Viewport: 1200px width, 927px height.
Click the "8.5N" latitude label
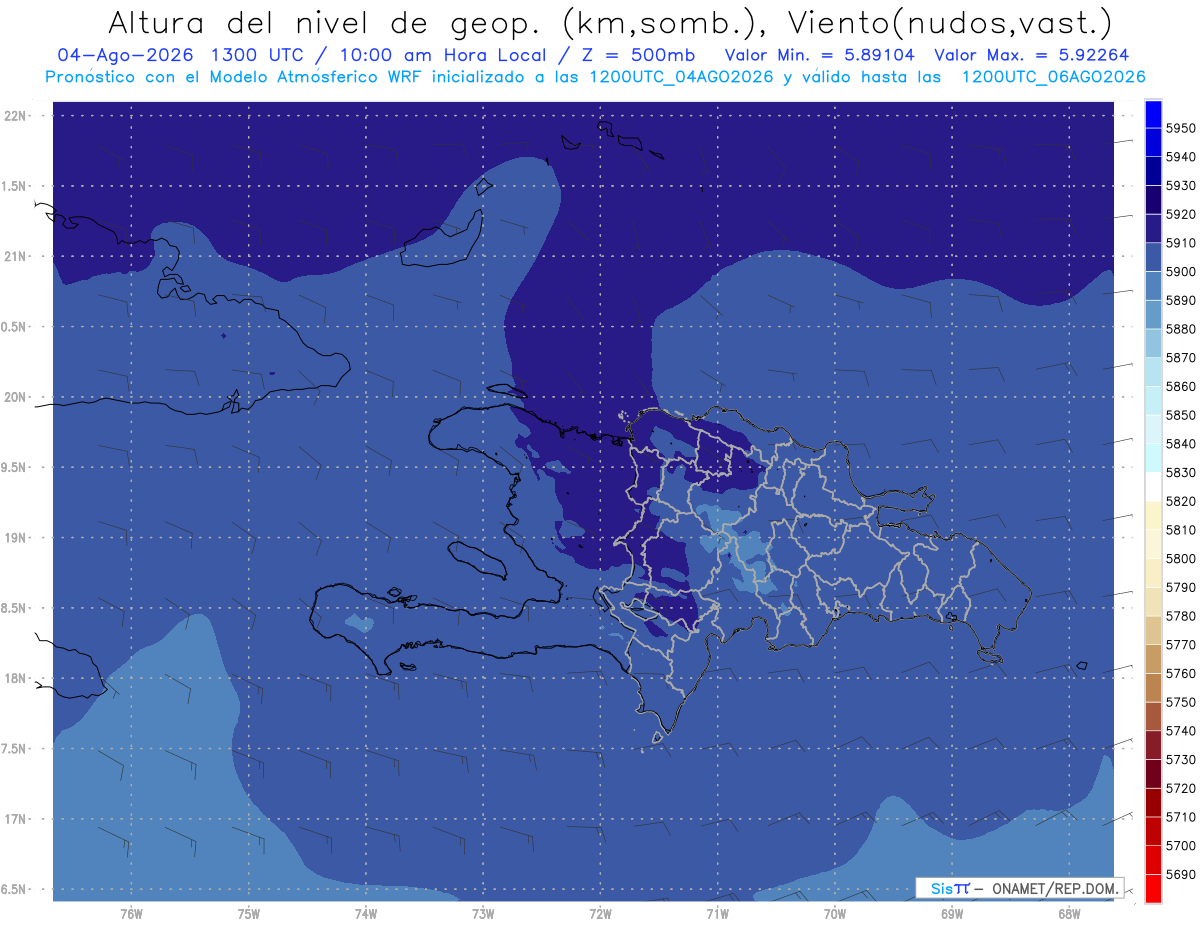(15, 609)
